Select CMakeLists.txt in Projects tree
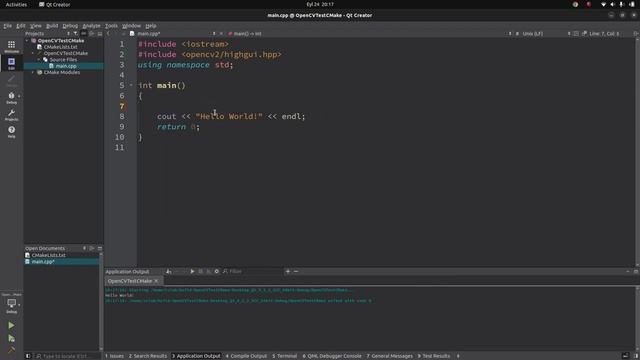Screen dimensions: 640x360 tap(60, 47)
